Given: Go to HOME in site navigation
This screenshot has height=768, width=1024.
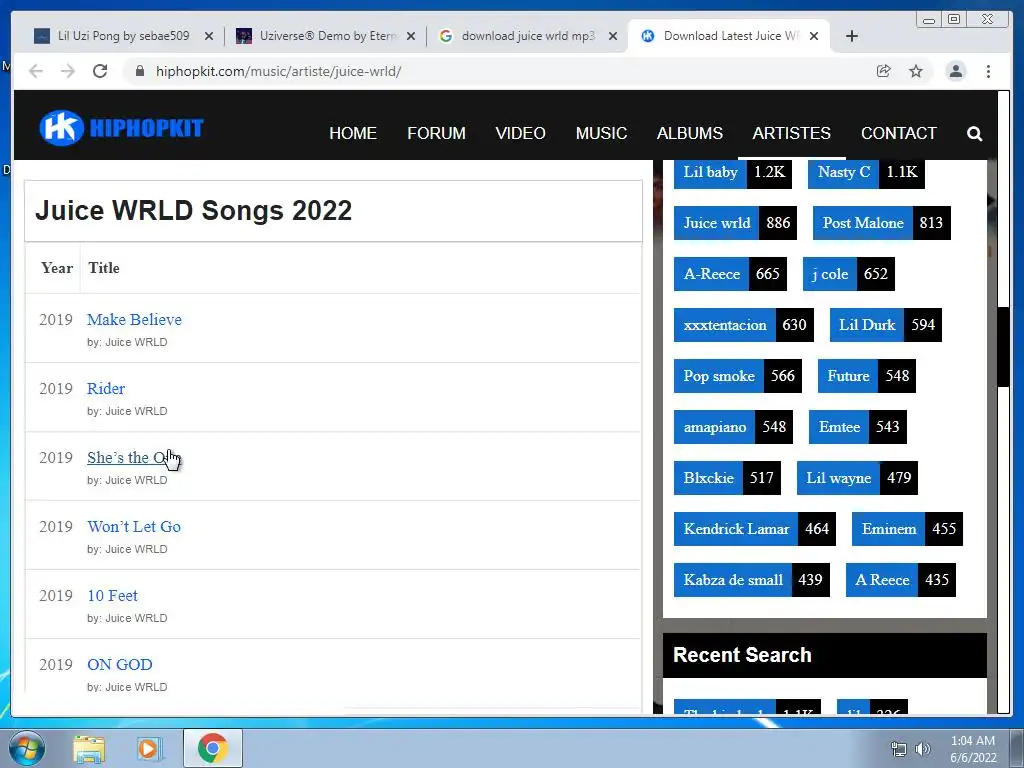Looking at the screenshot, I should pos(353,133).
